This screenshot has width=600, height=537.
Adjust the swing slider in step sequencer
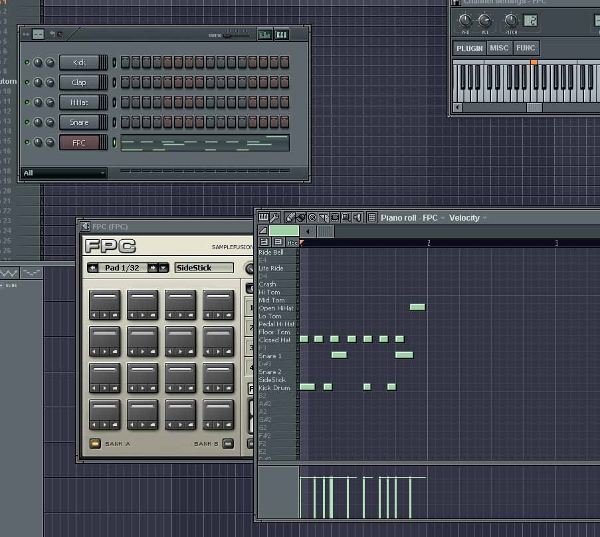[236, 35]
